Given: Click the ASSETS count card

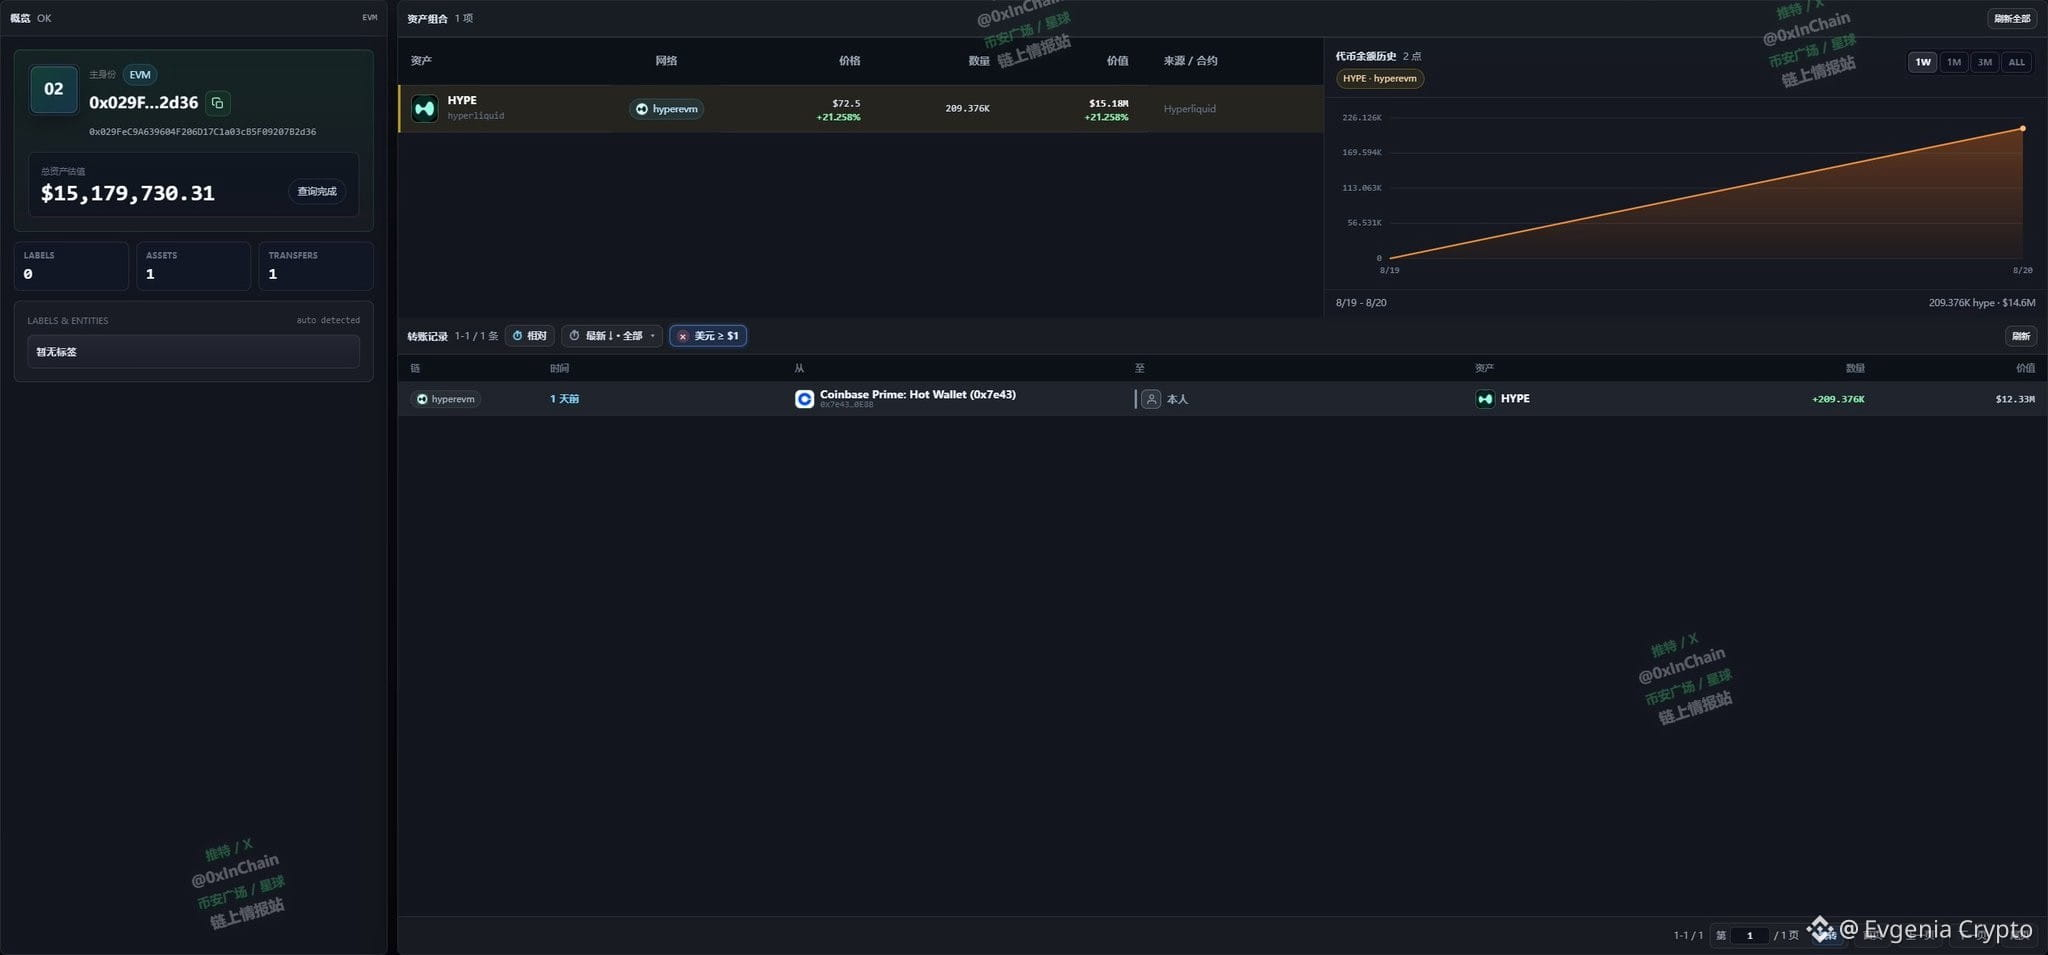Looking at the screenshot, I should click(x=193, y=266).
